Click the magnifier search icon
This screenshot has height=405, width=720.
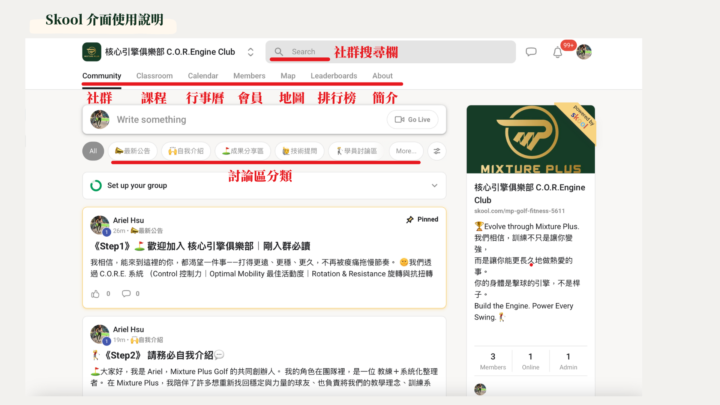coord(279,51)
